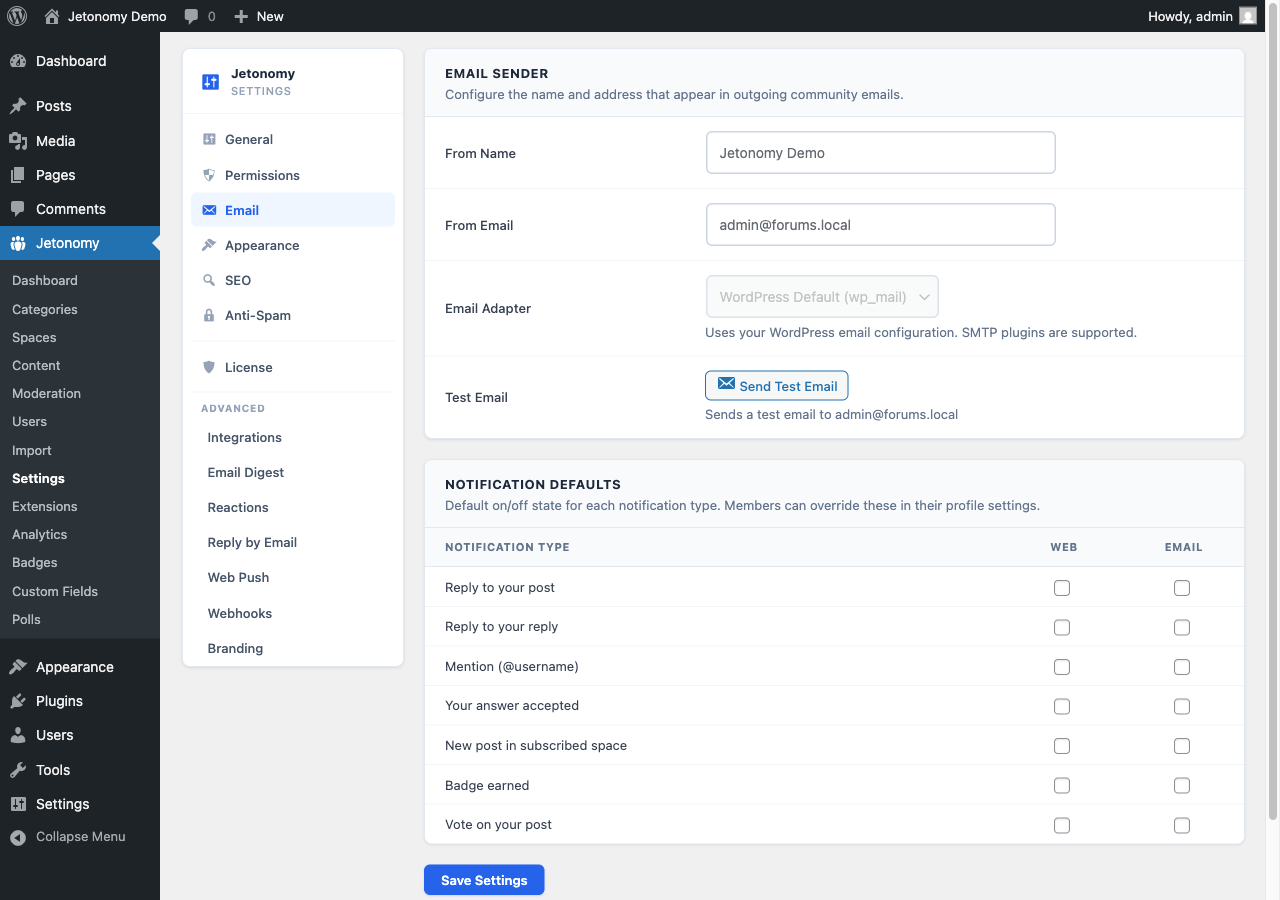Image resolution: width=1280 pixels, height=900 pixels.
Task: Open the Email Adapter dropdown
Action: pyautogui.click(x=822, y=296)
